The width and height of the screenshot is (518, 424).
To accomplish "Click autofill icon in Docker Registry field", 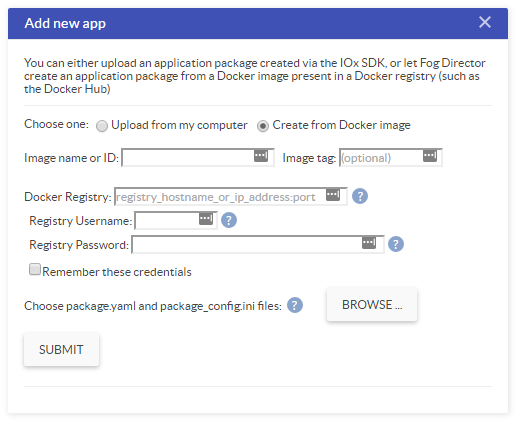I will pyautogui.click(x=333, y=195).
